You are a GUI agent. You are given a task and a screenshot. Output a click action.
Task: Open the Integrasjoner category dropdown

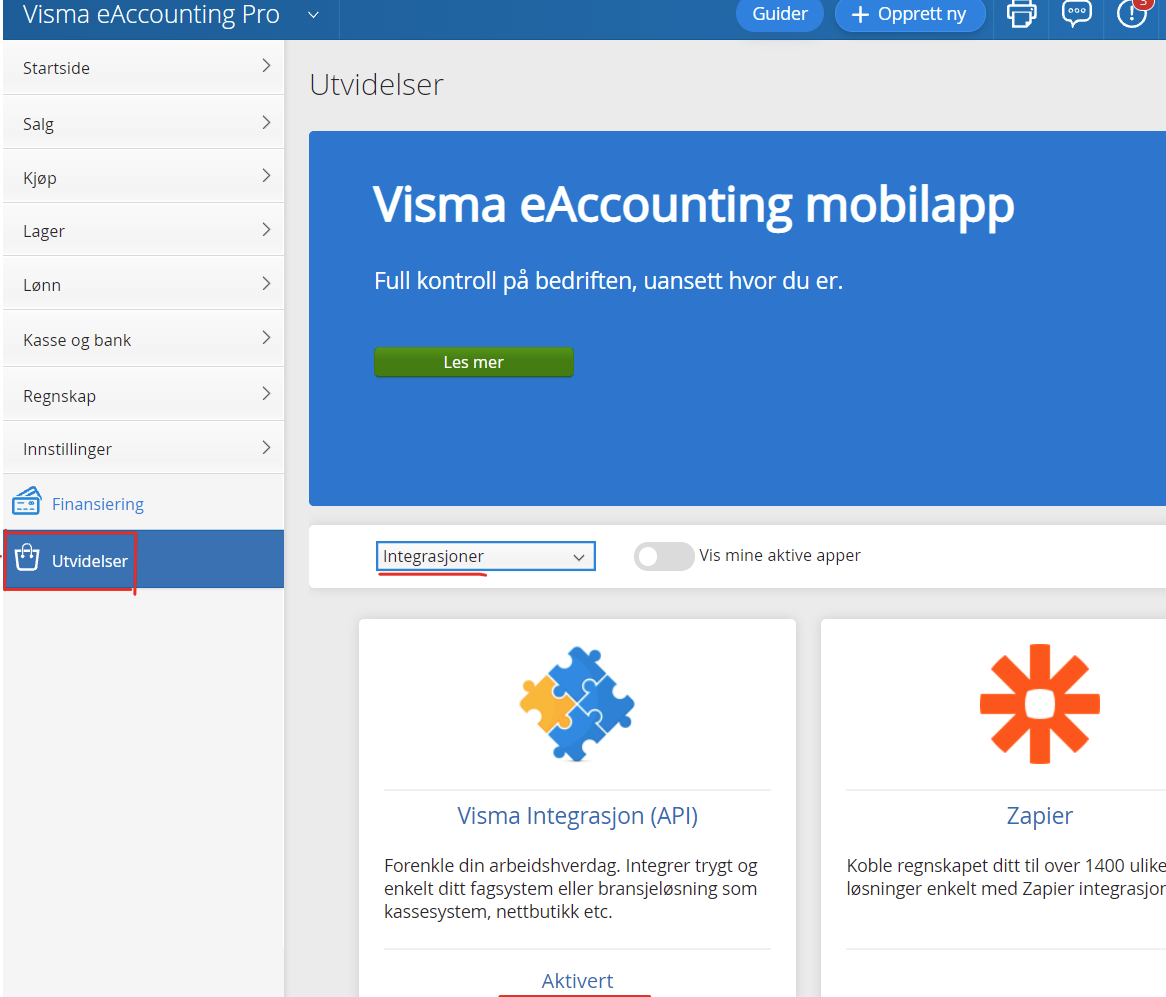click(486, 556)
